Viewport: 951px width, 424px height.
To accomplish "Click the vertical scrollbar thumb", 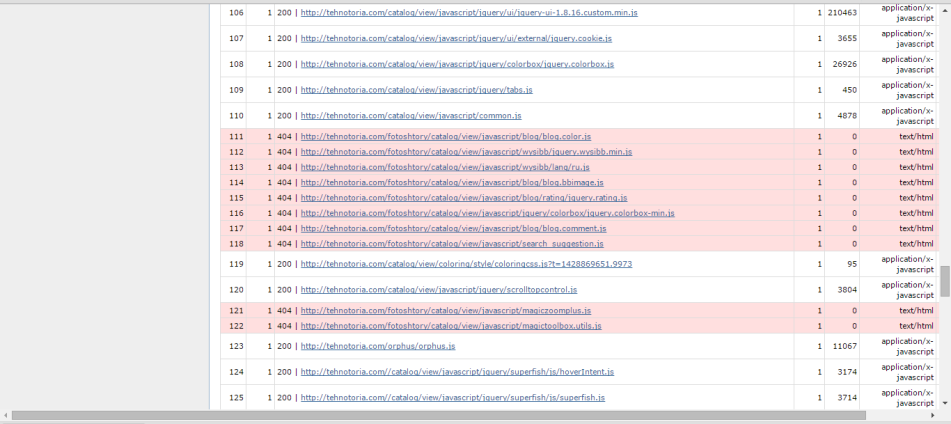I will 945,281.
